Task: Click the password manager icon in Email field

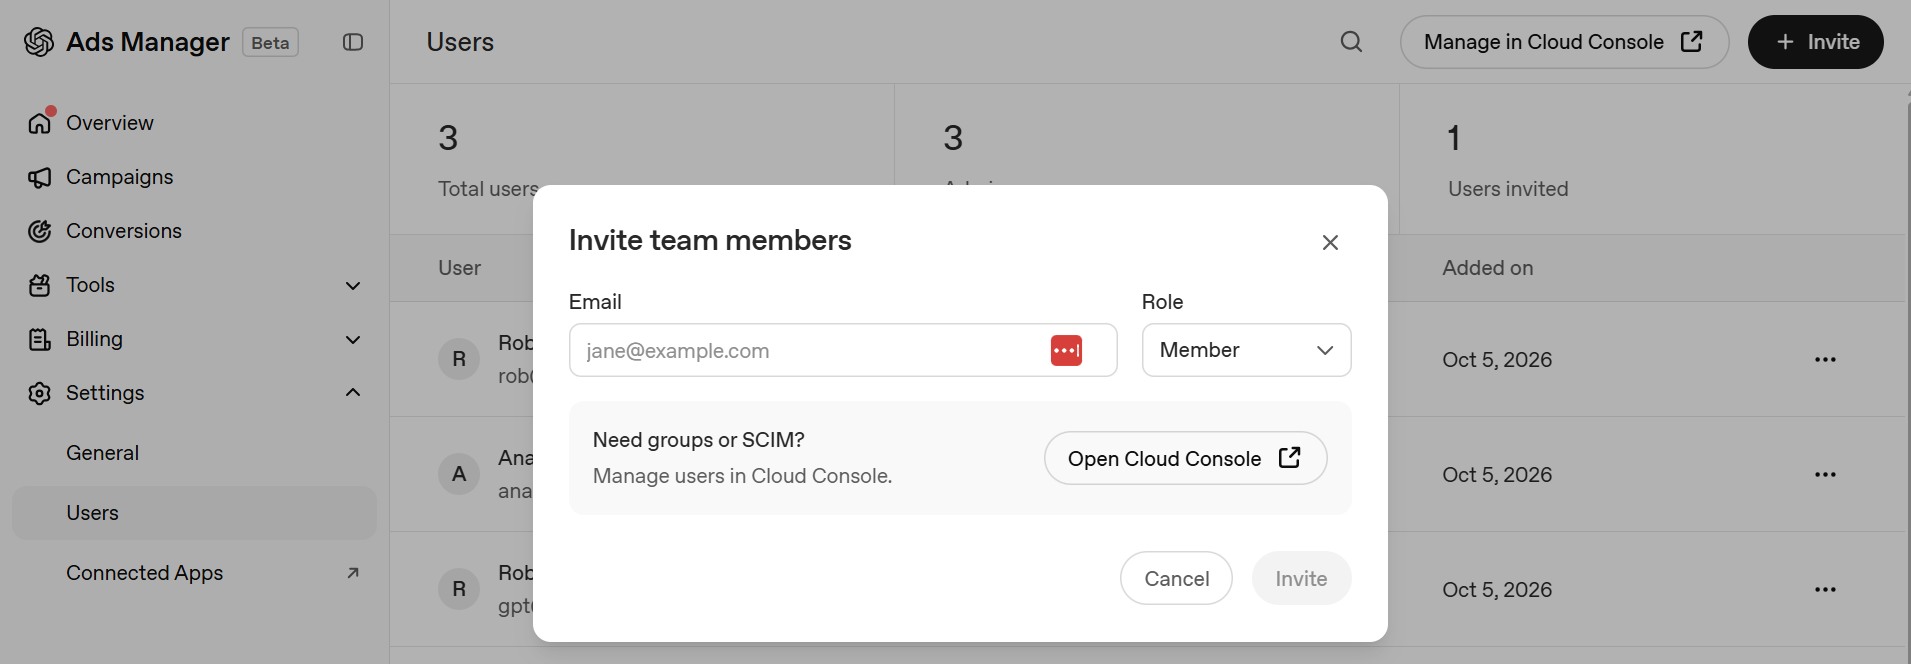Action: [1066, 351]
